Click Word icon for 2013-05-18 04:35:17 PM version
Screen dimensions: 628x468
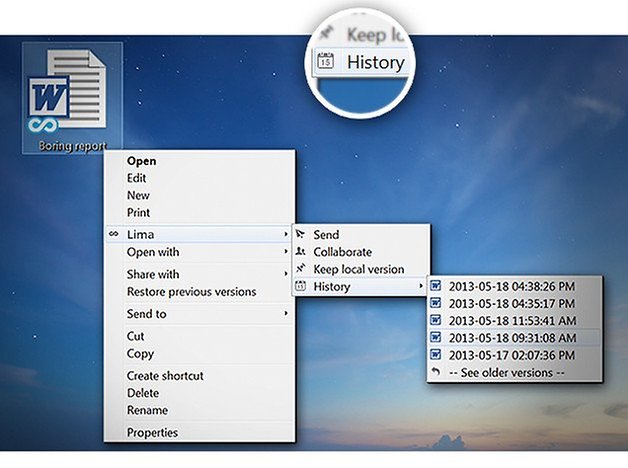[x=435, y=303]
